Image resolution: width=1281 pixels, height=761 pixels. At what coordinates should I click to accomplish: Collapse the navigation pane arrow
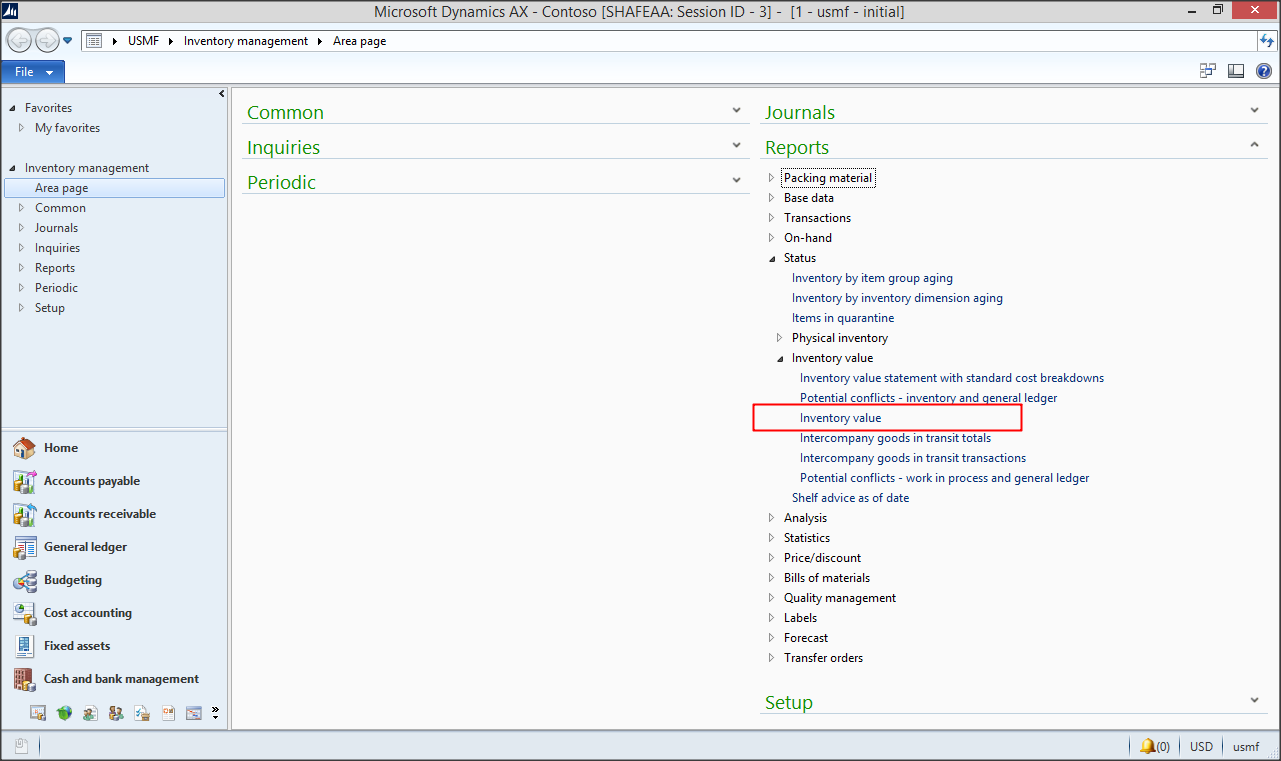[x=221, y=94]
